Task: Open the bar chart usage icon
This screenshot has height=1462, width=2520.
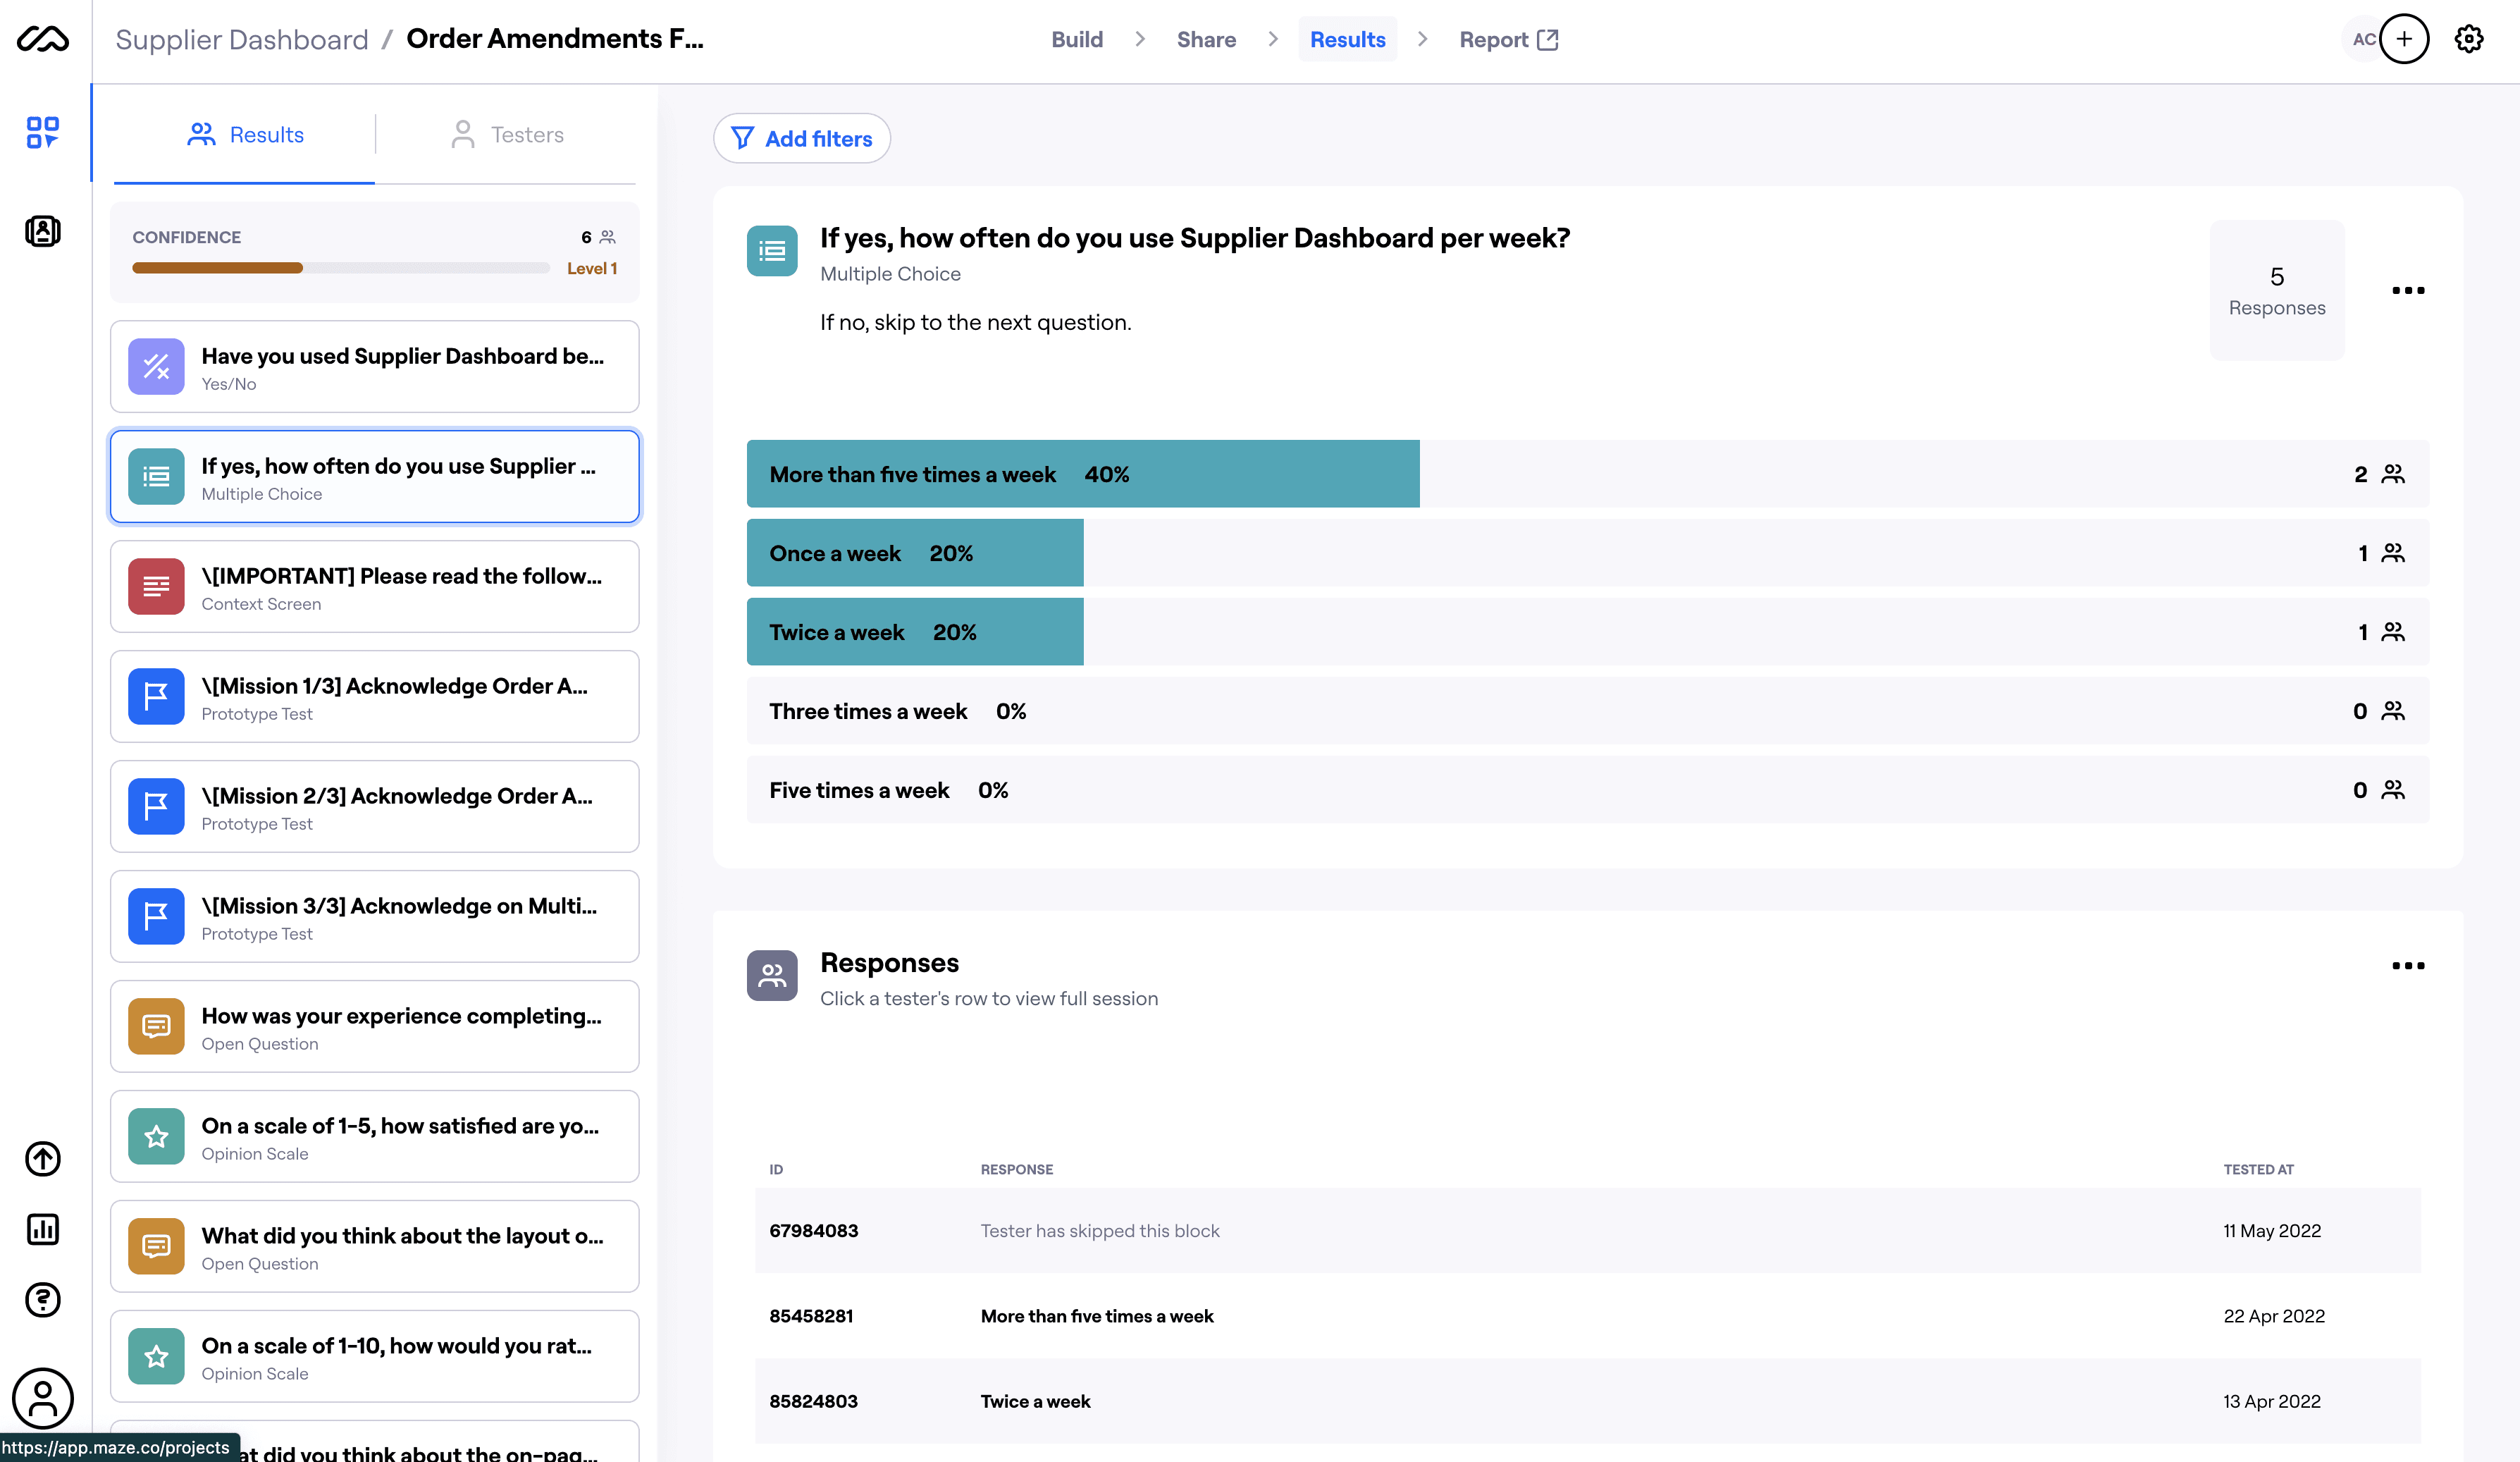Action: (x=43, y=1229)
